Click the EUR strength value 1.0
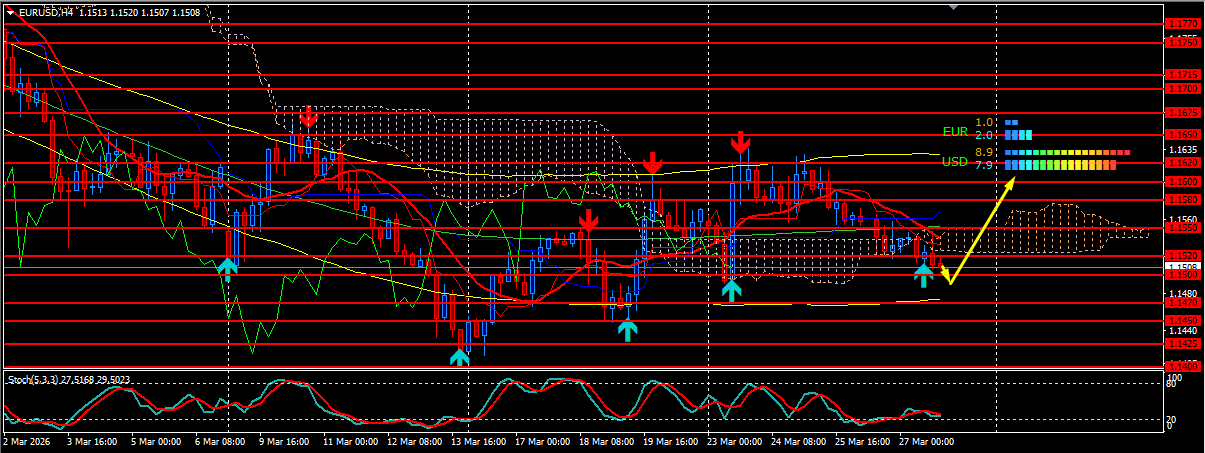The image size is (1205, 453). pyautogui.click(x=984, y=122)
